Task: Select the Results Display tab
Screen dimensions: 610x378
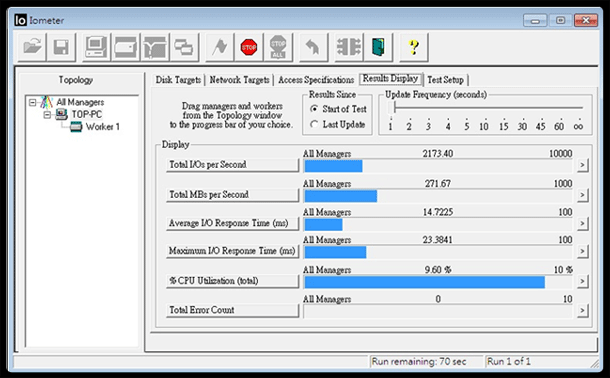Action: 390,79
